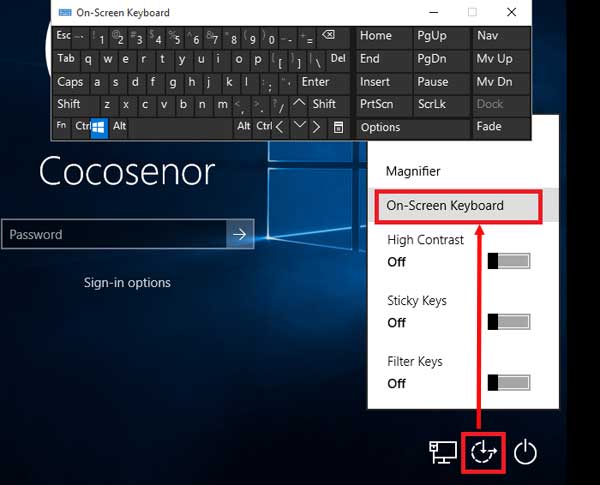Click the a key
This screenshot has height=485, width=600.
coord(98,82)
